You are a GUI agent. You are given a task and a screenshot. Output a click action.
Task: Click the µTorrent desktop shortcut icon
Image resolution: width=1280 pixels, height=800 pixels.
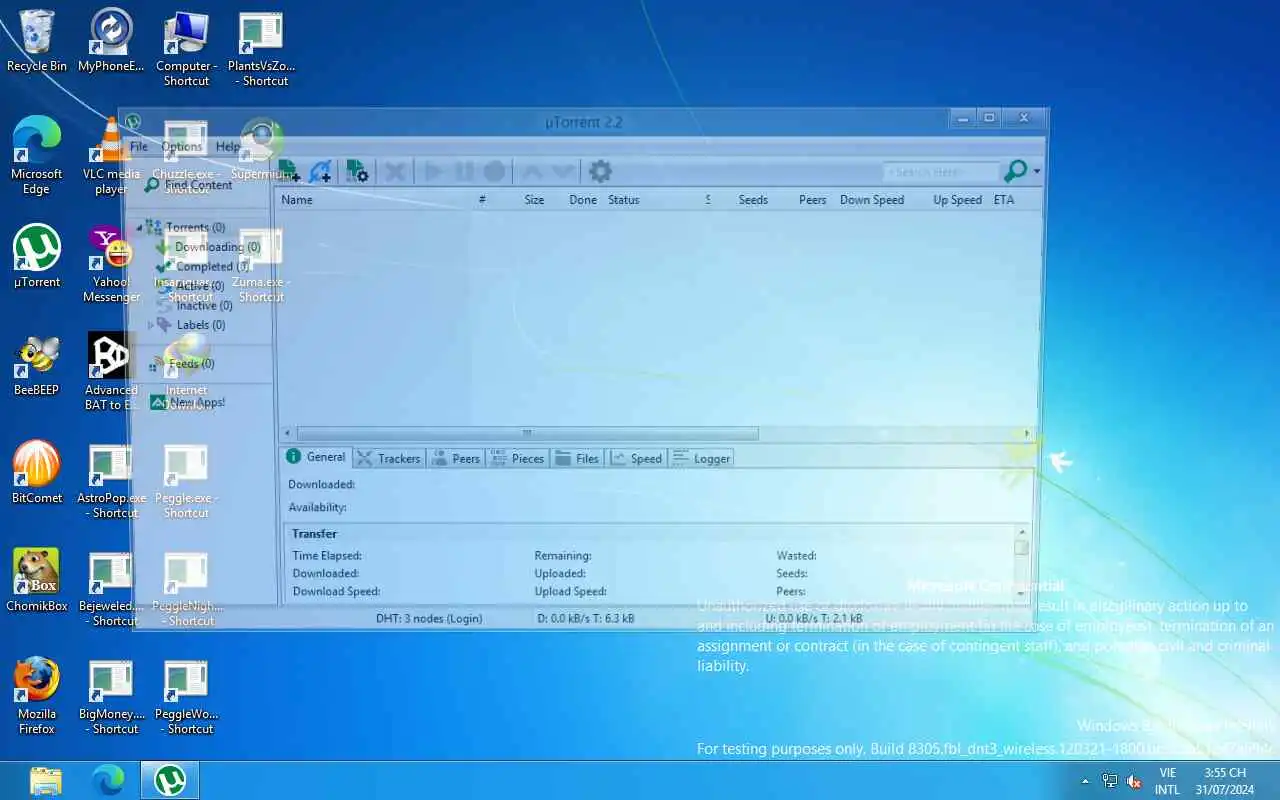point(37,256)
